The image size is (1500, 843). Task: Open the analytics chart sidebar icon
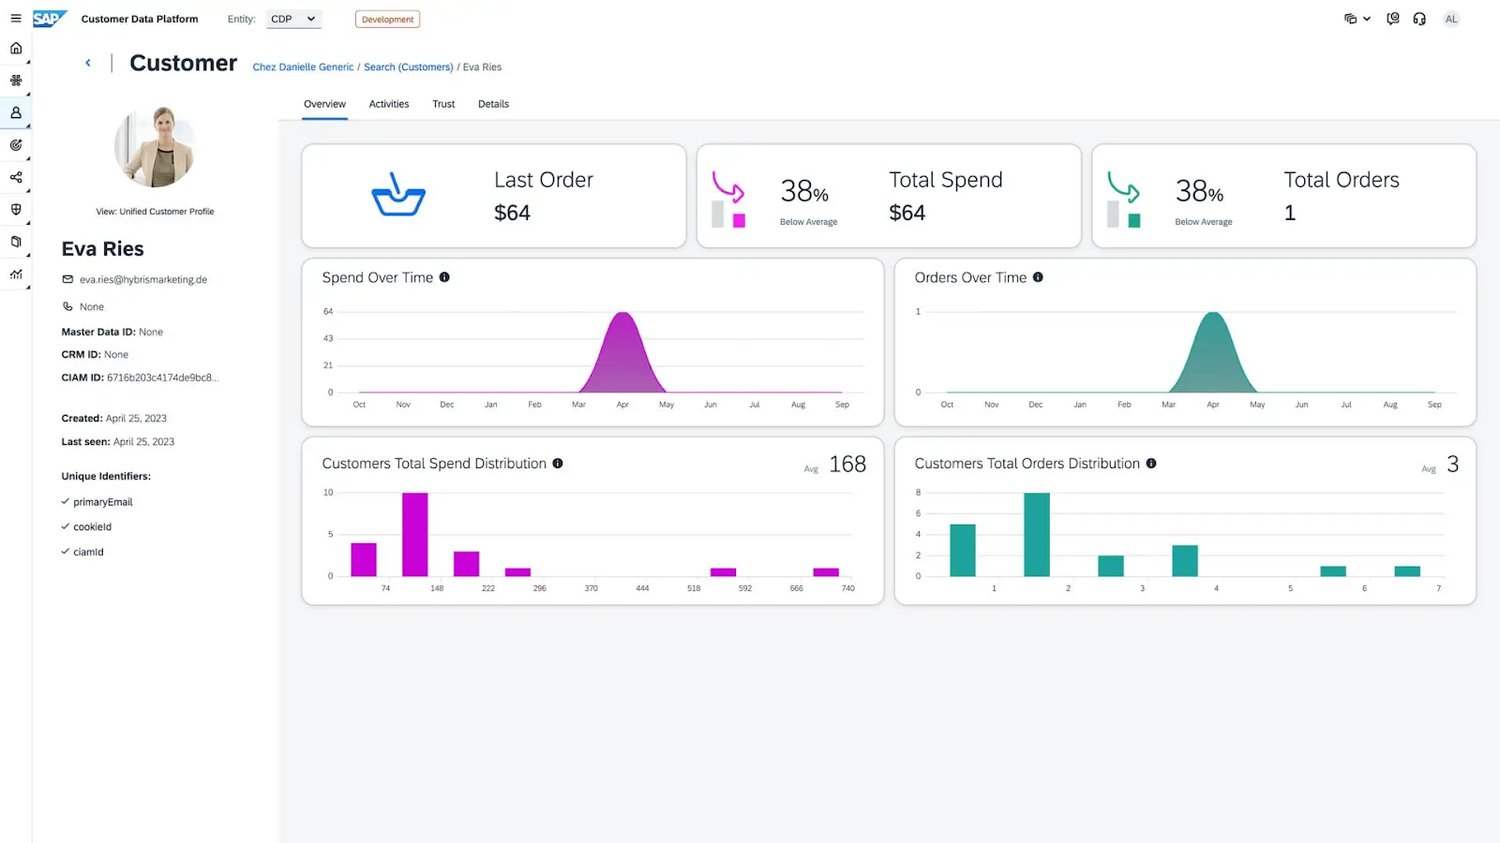click(x=16, y=274)
